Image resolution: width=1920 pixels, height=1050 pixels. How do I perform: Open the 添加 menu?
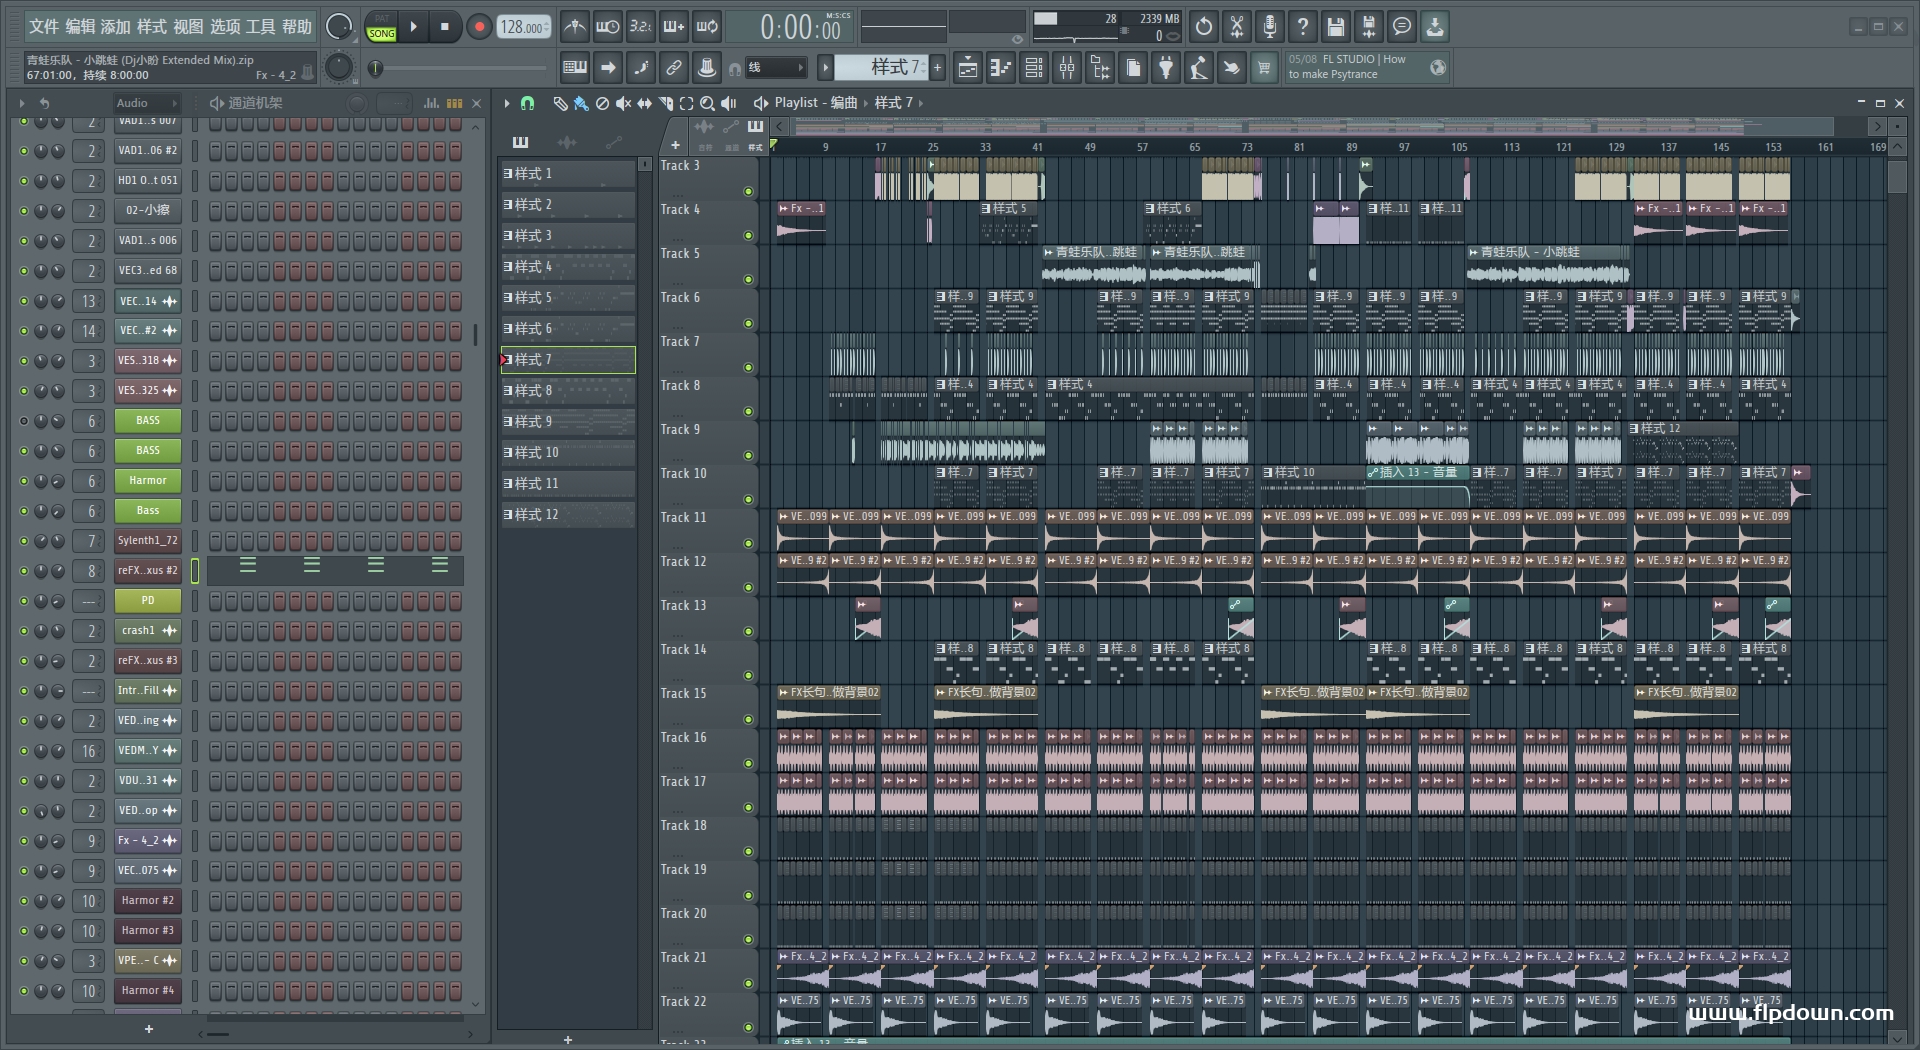click(x=116, y=27)
